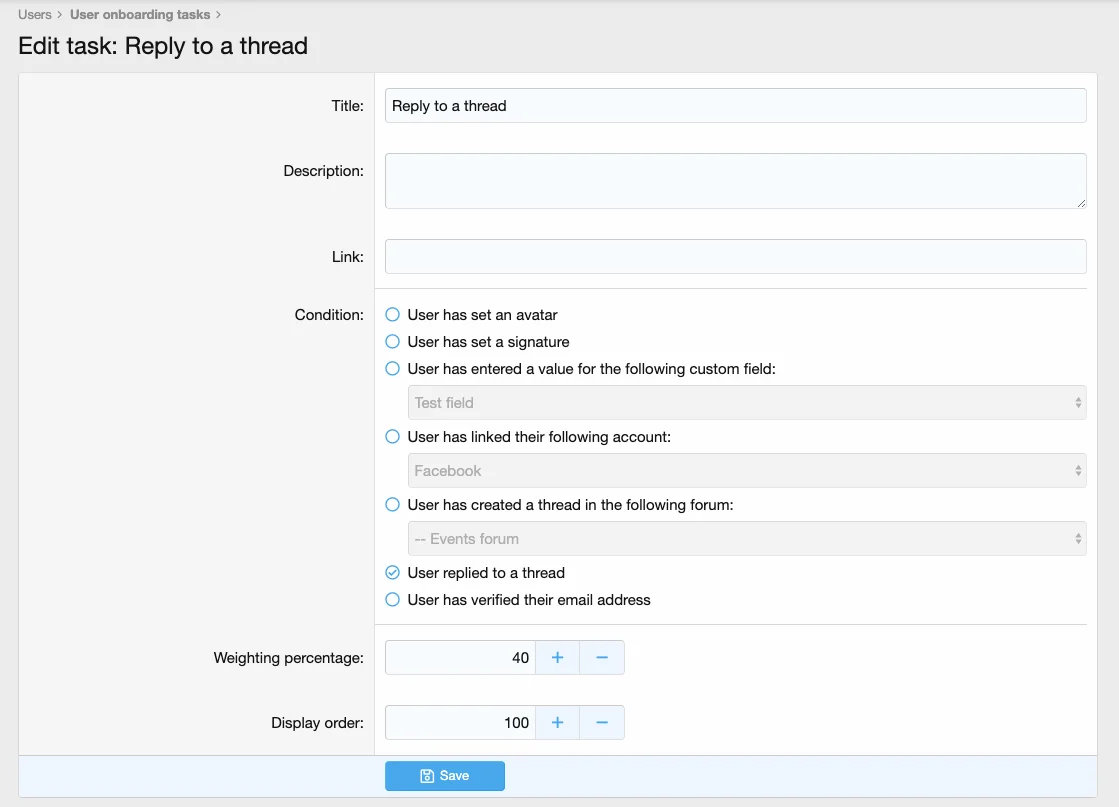1119x807 pixels.
Task: Select created thread in forum radio
Action: (393, 505)
